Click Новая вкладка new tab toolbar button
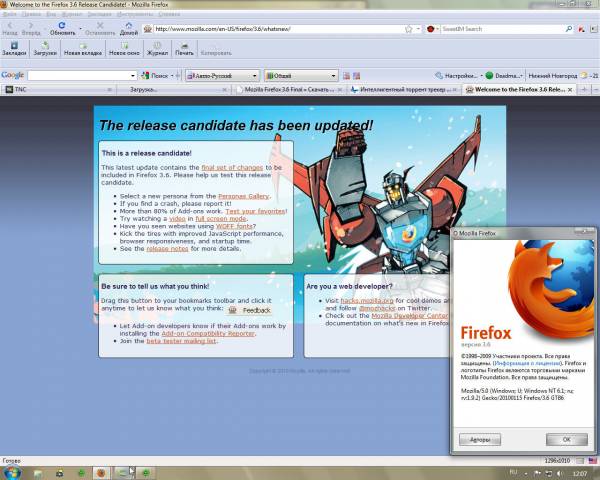 [83, 49]
